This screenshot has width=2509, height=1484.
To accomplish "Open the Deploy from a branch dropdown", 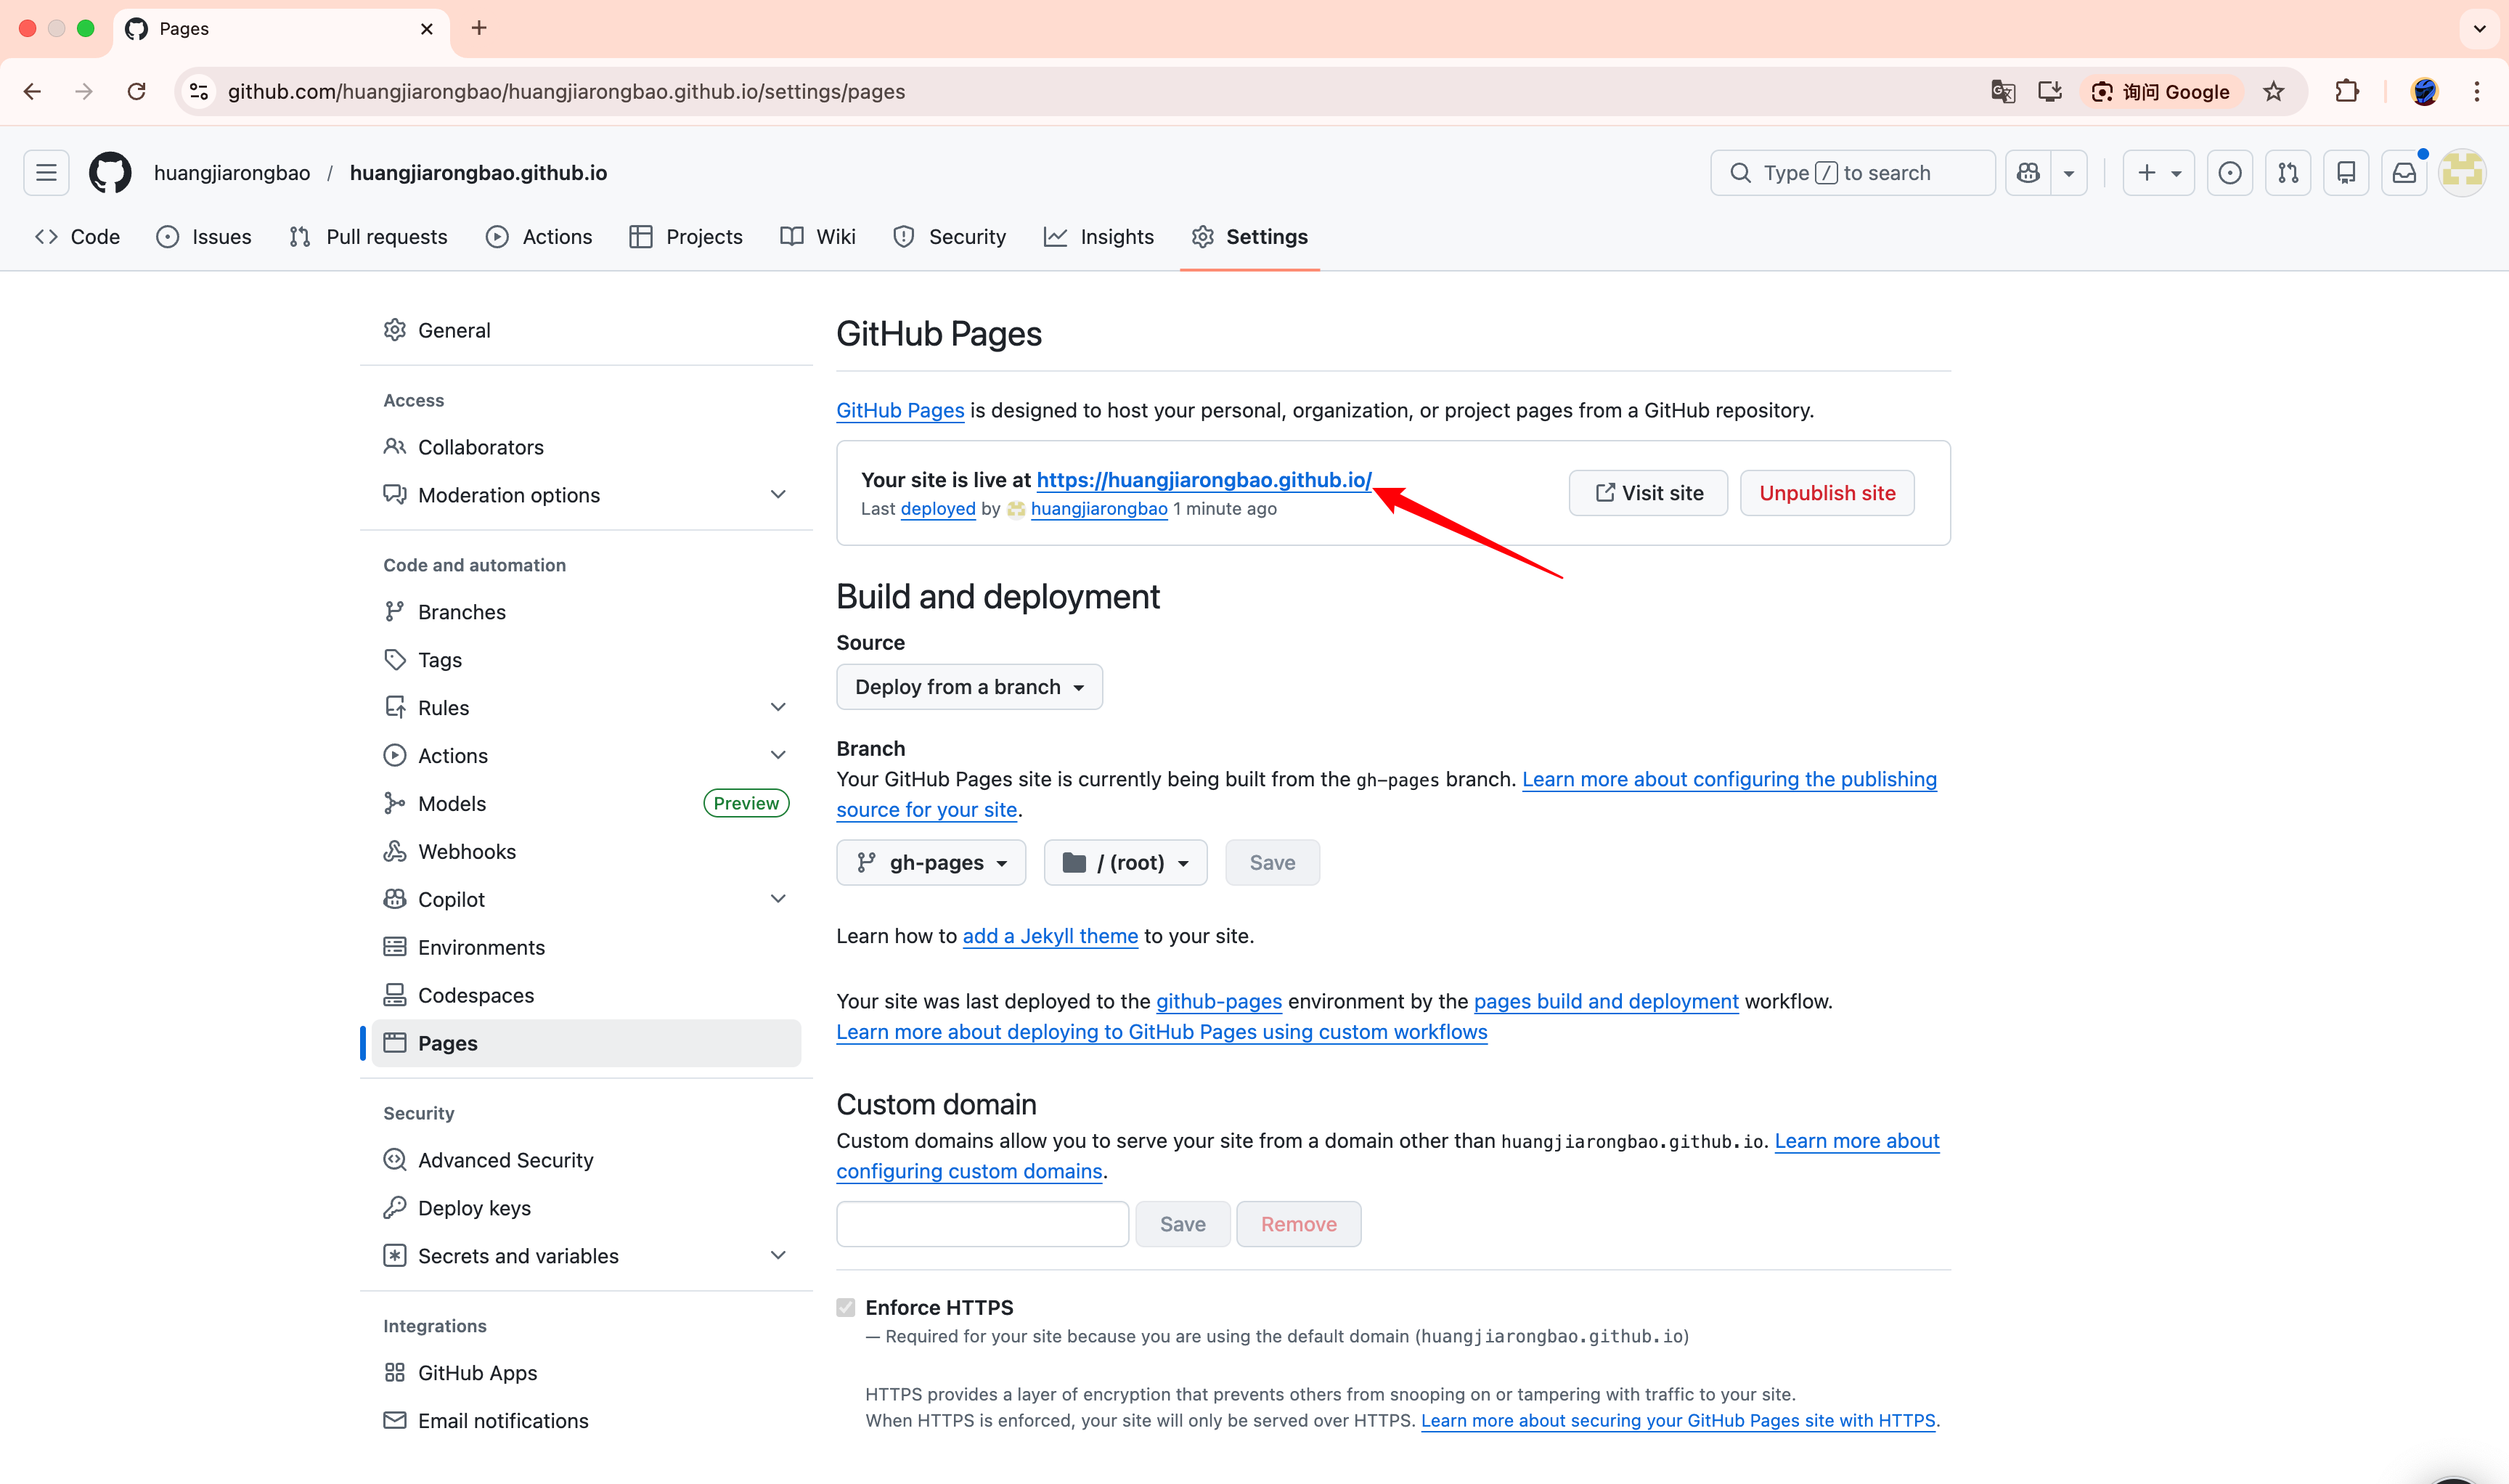I will pyautogui.click(x=969, y=687).
